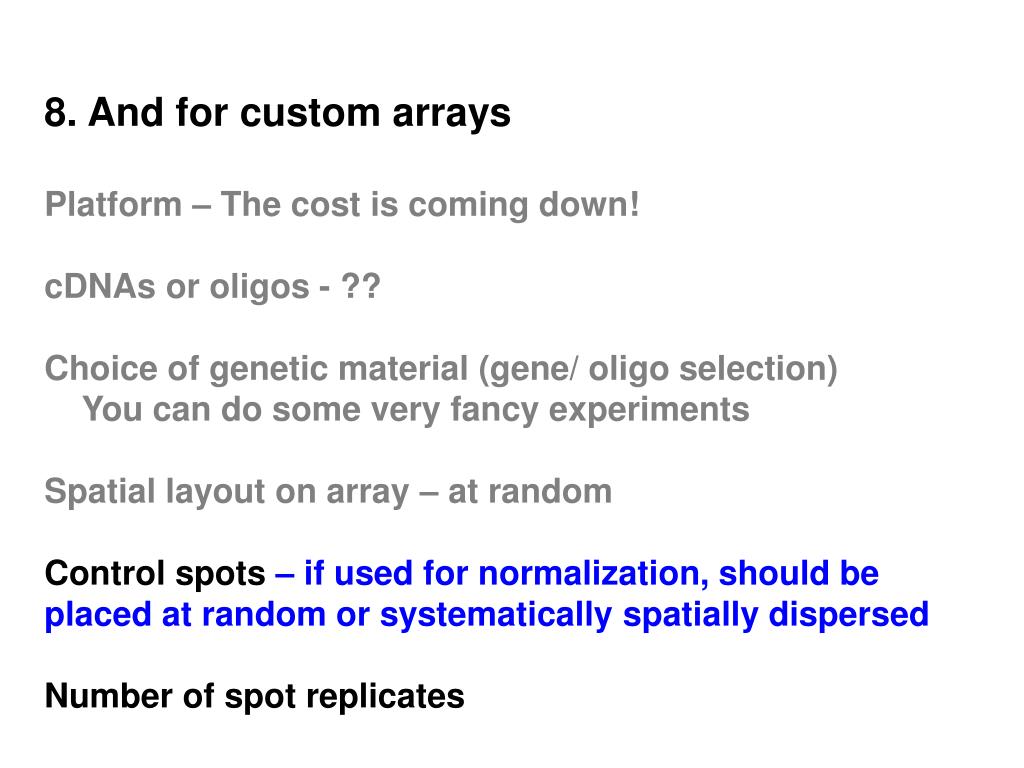Click 'placed at random or systematically spatially dispersed'

[487, 615]
